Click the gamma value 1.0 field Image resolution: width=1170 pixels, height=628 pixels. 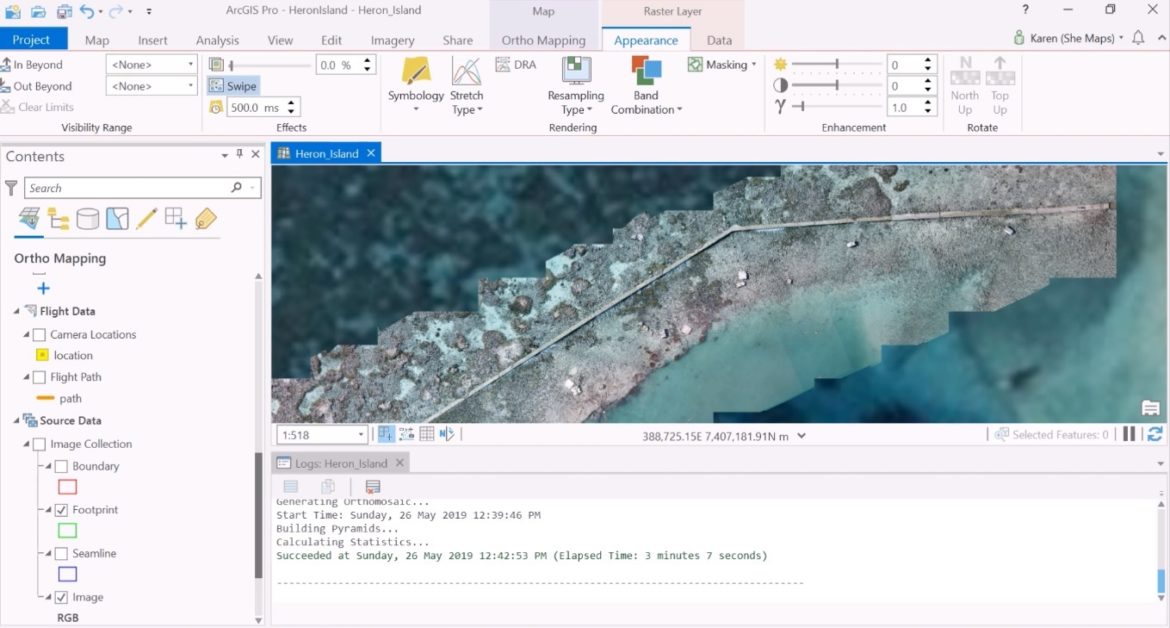904,107
